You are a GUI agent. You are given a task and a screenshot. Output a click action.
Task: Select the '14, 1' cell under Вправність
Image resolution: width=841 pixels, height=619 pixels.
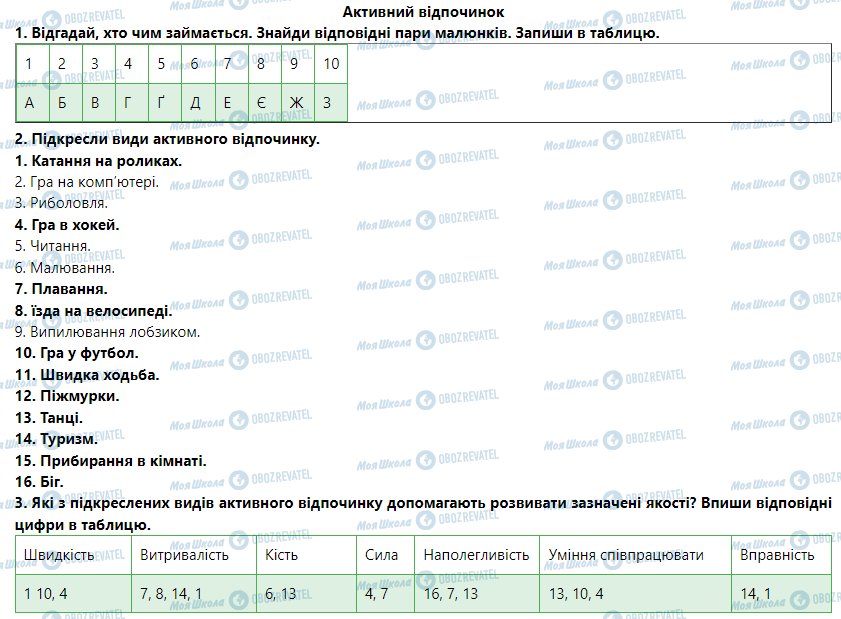(x=755, y=593)
